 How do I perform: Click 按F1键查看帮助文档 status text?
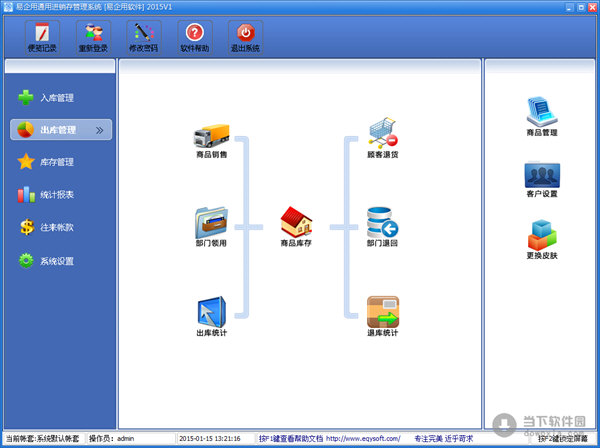coord(291,438)
